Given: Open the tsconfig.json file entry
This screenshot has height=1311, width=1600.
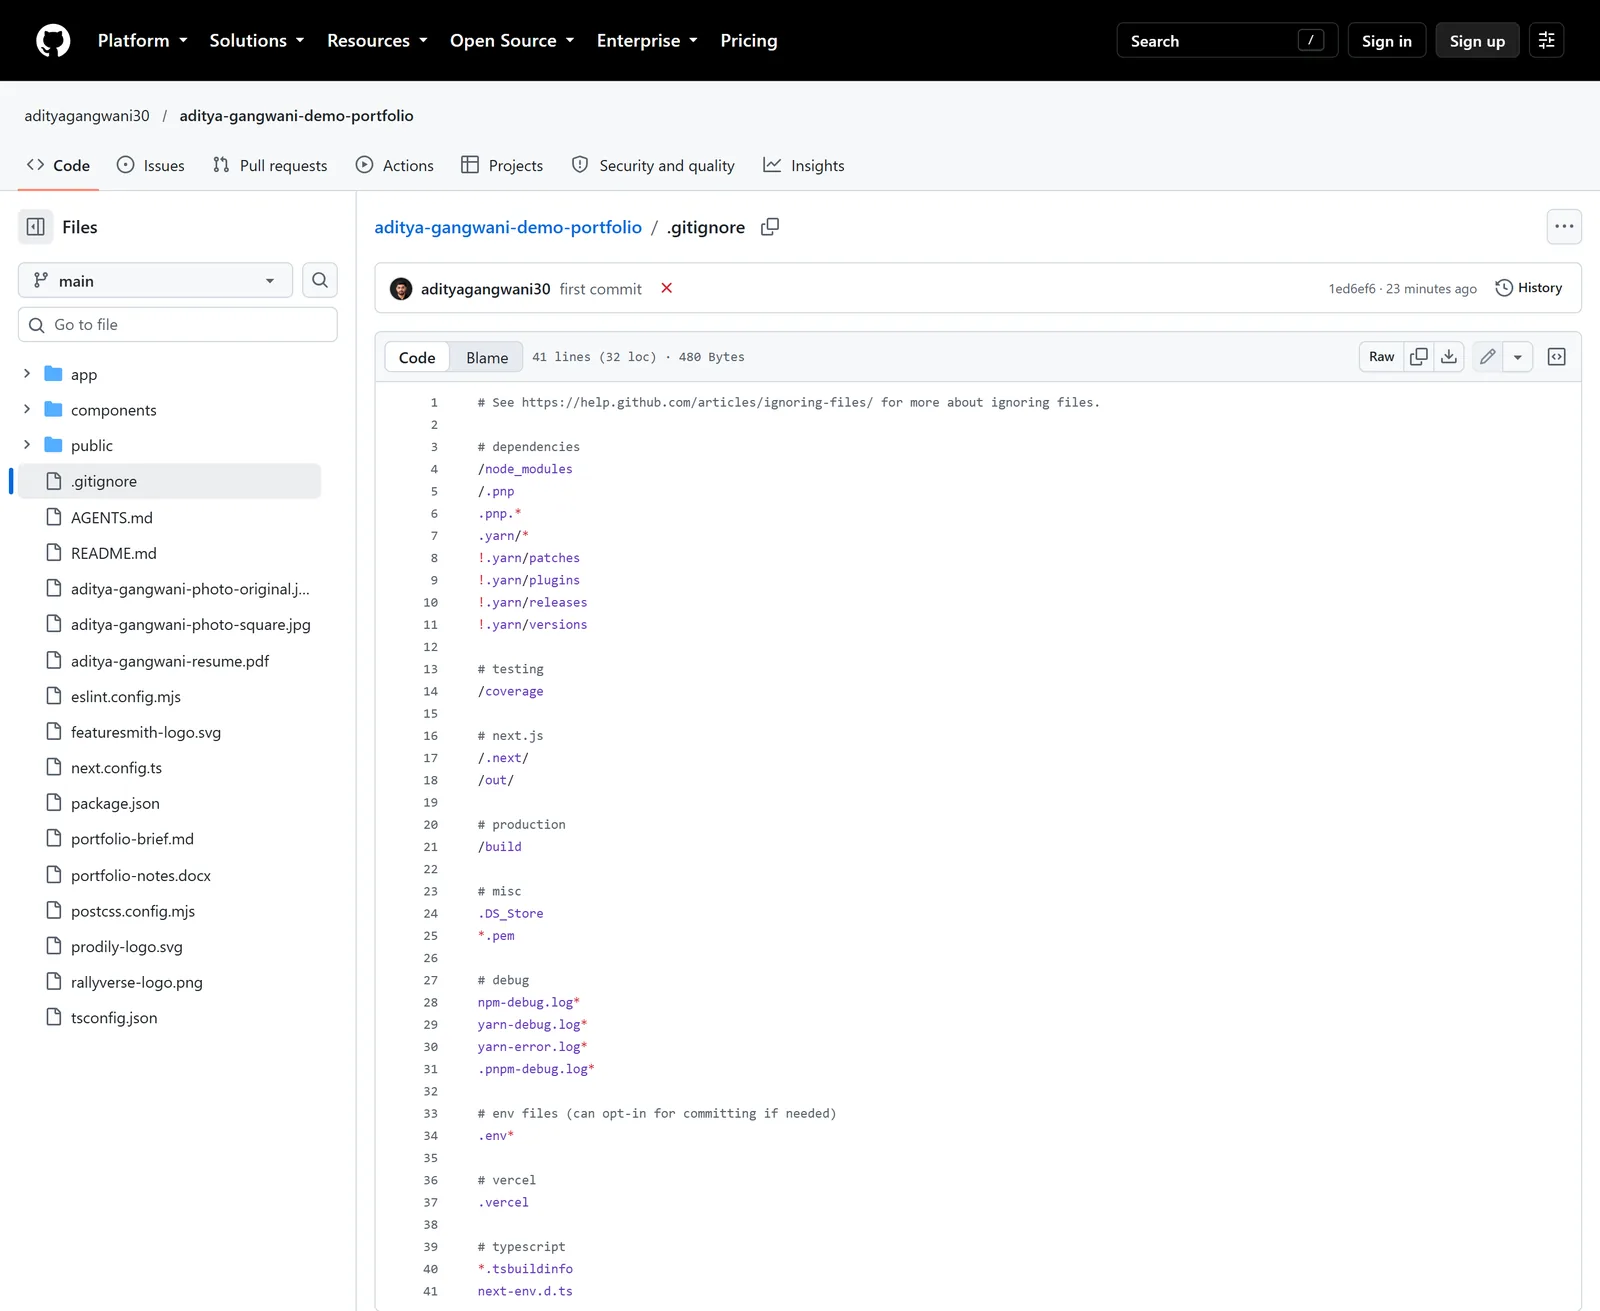Looking at the screenshot, I should tap(168, 1018).
